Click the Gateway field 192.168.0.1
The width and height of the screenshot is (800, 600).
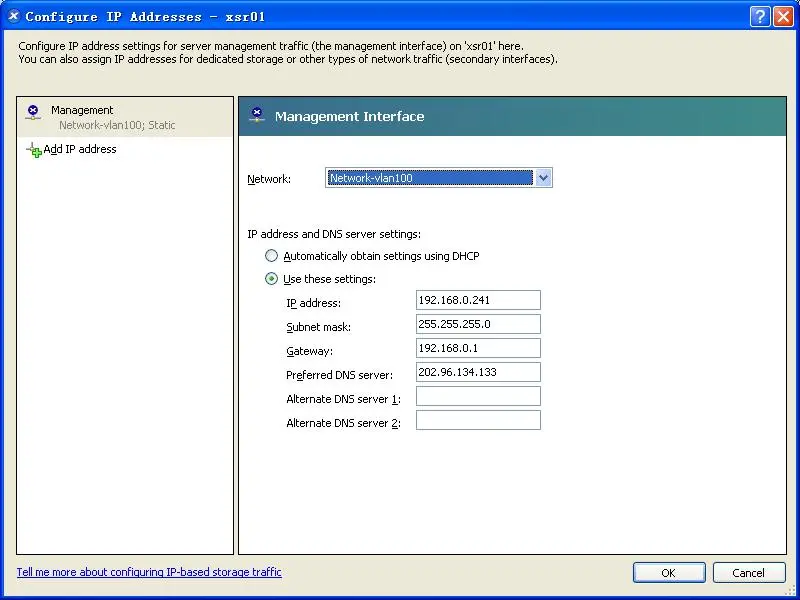478,348
